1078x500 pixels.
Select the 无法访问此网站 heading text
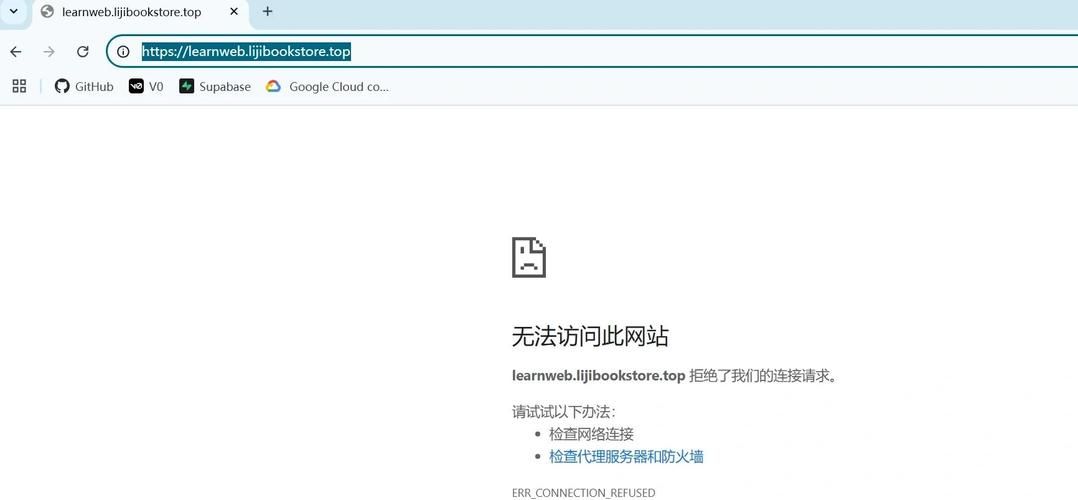[590, 337]
